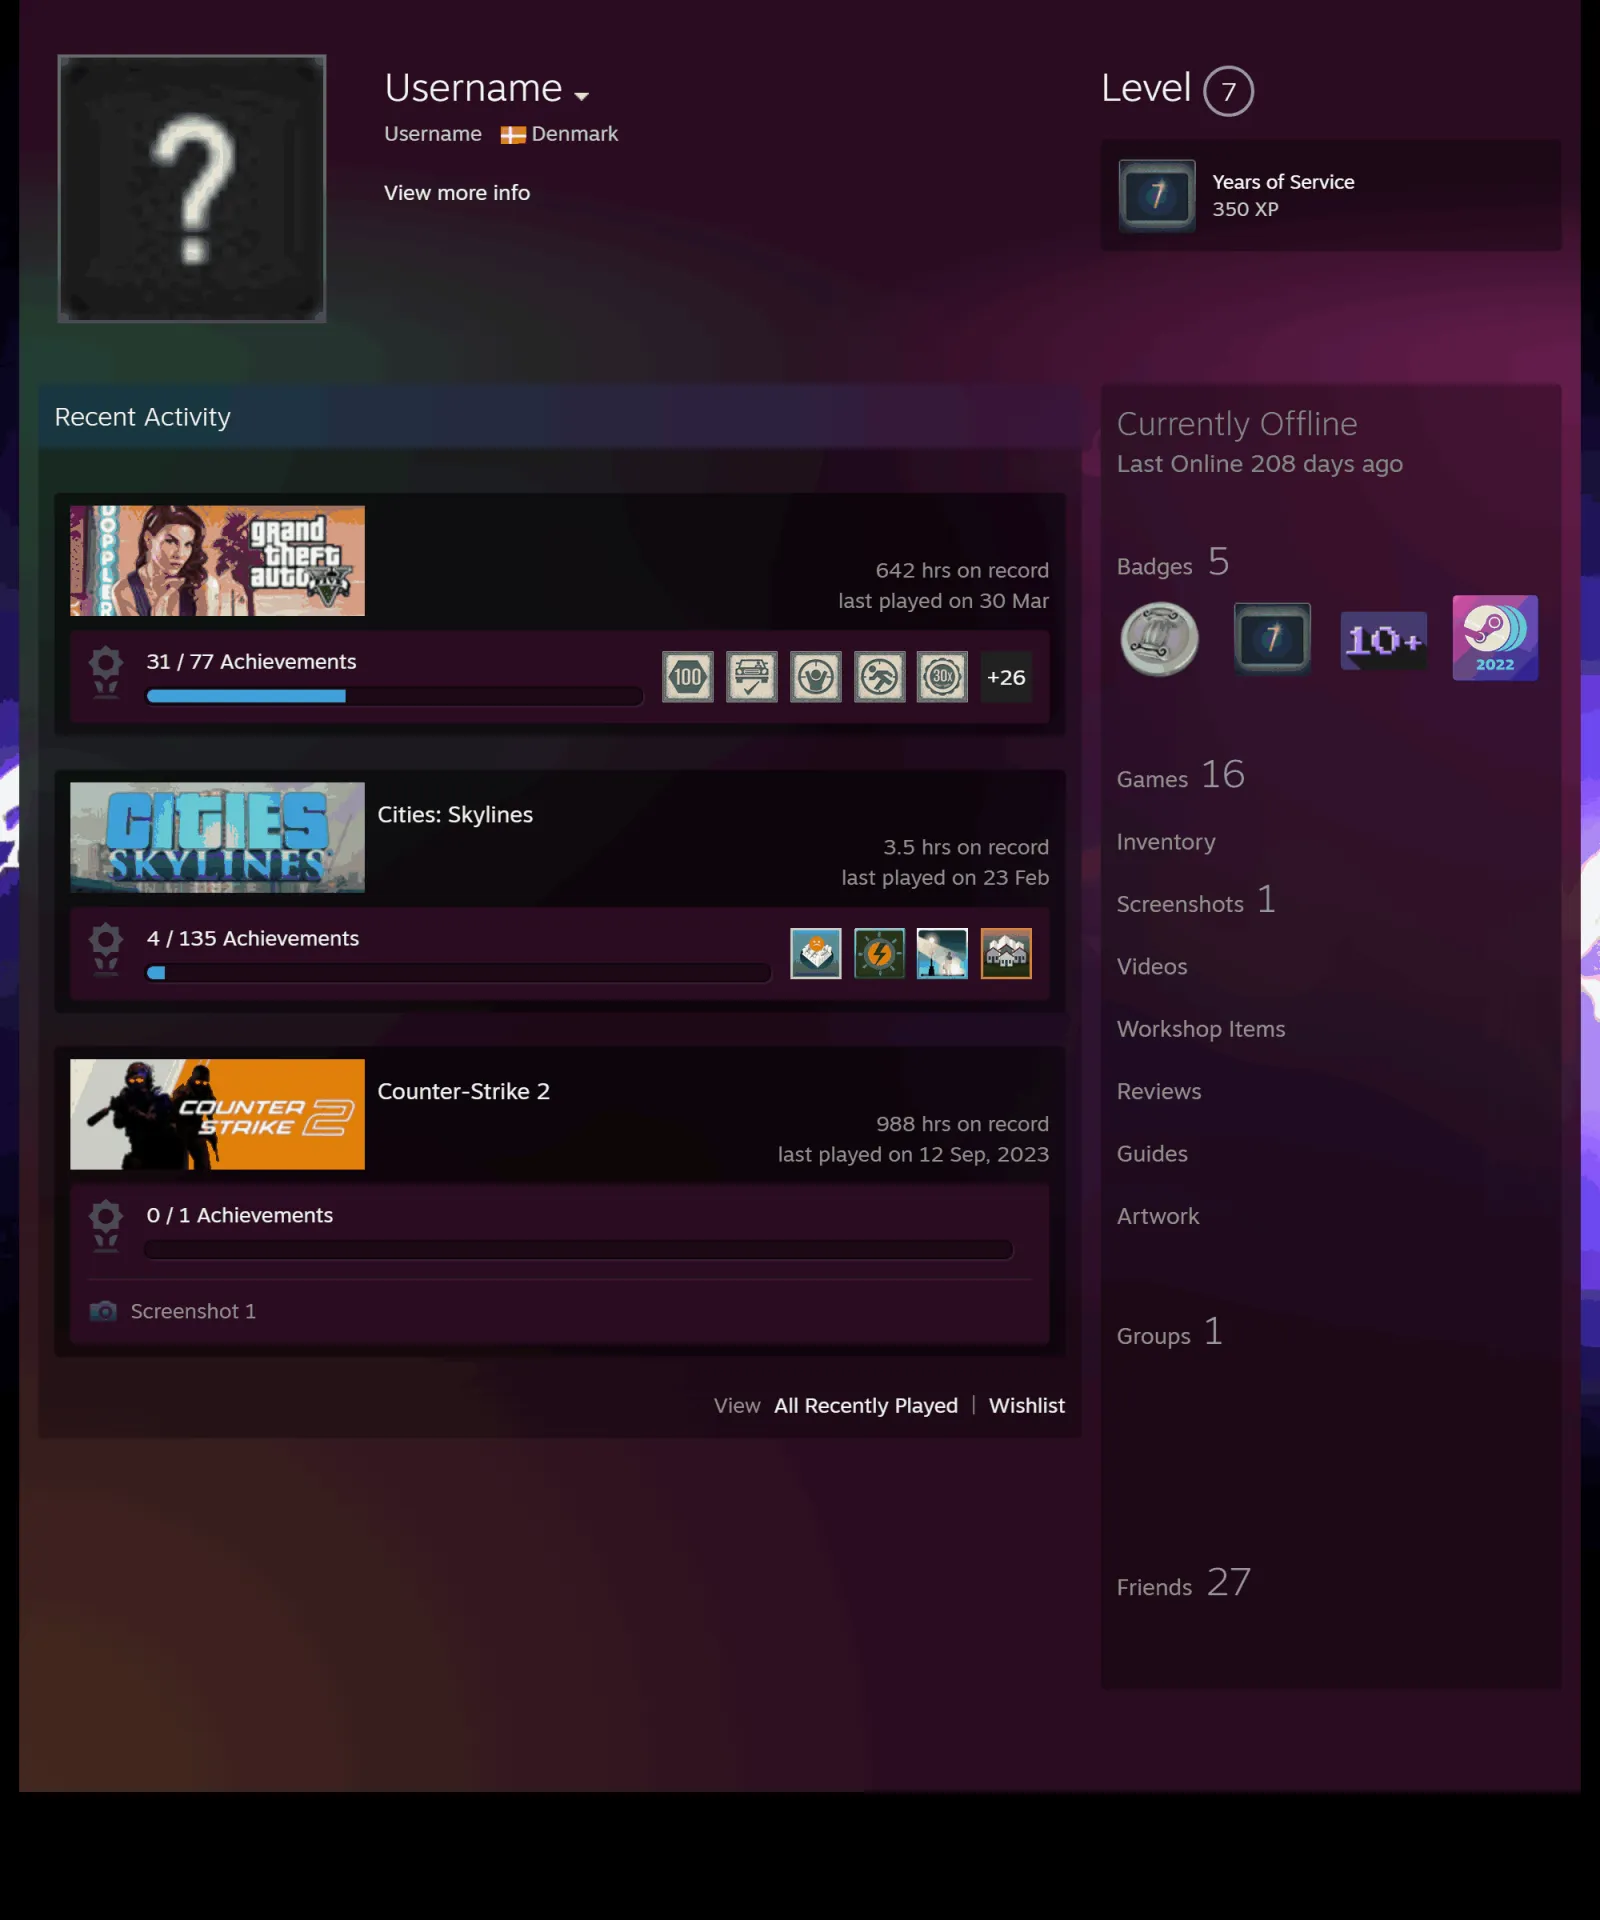The width and height of the screenshot is (1600, 1920).
Task: Open the Skylines lightning bolt achievement icon
Action: click(x=880, y=954)
